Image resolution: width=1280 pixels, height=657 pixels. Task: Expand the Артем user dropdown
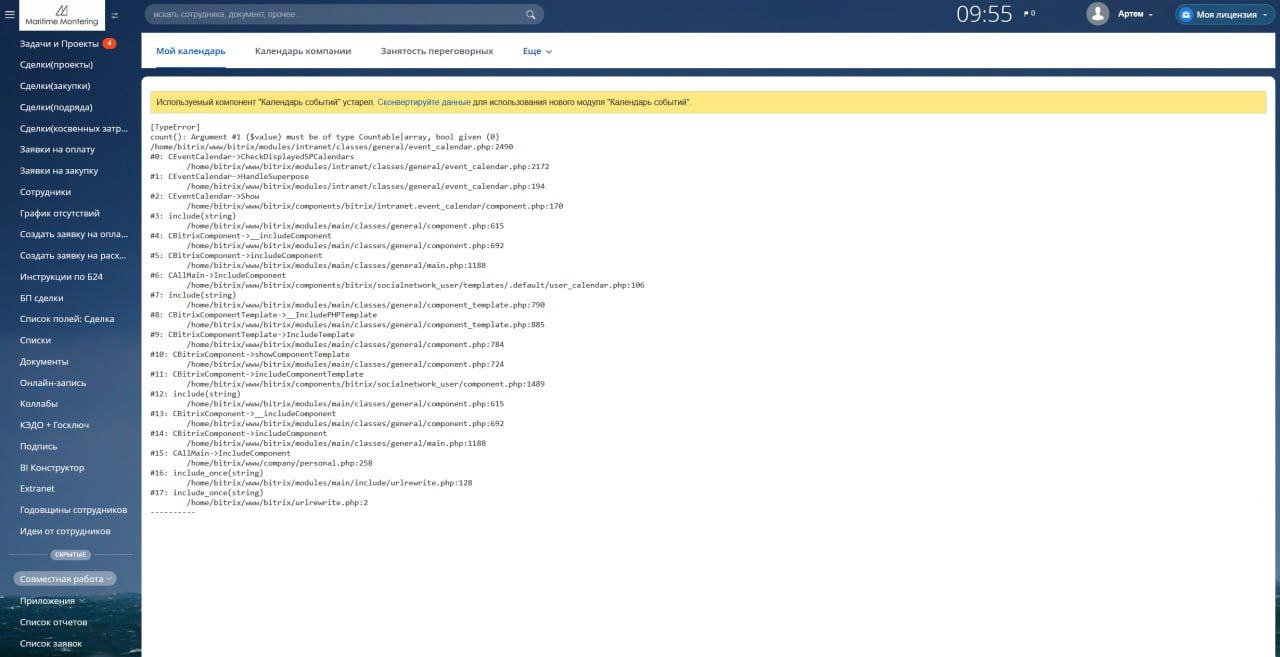tap(1135, 15)
